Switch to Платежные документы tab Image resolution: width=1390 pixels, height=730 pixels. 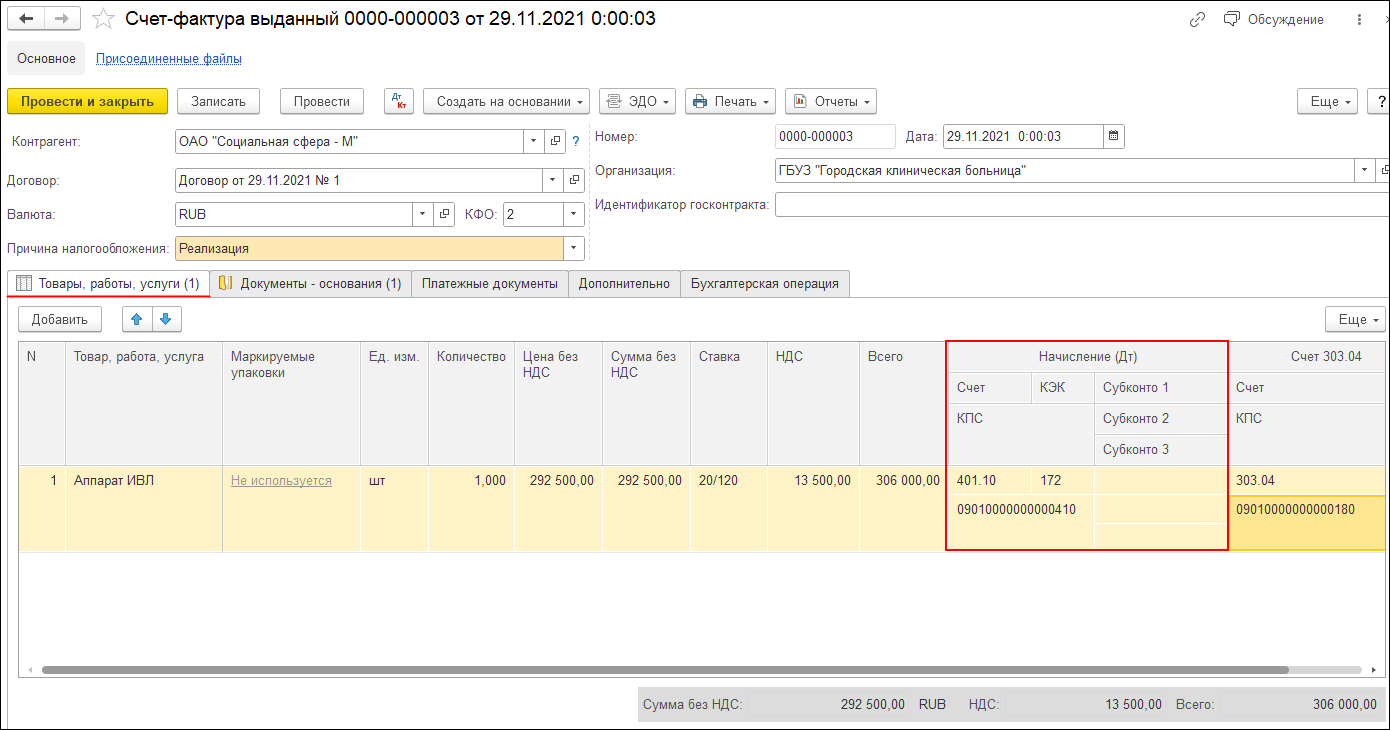(490, 284)
